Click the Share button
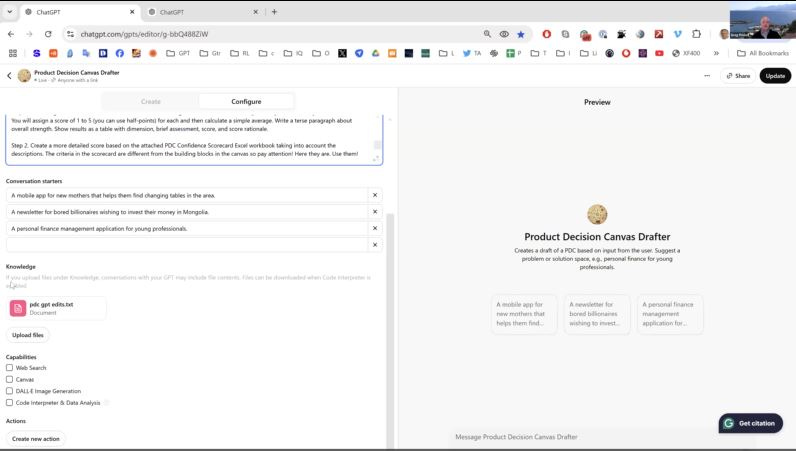 point(738,76)
